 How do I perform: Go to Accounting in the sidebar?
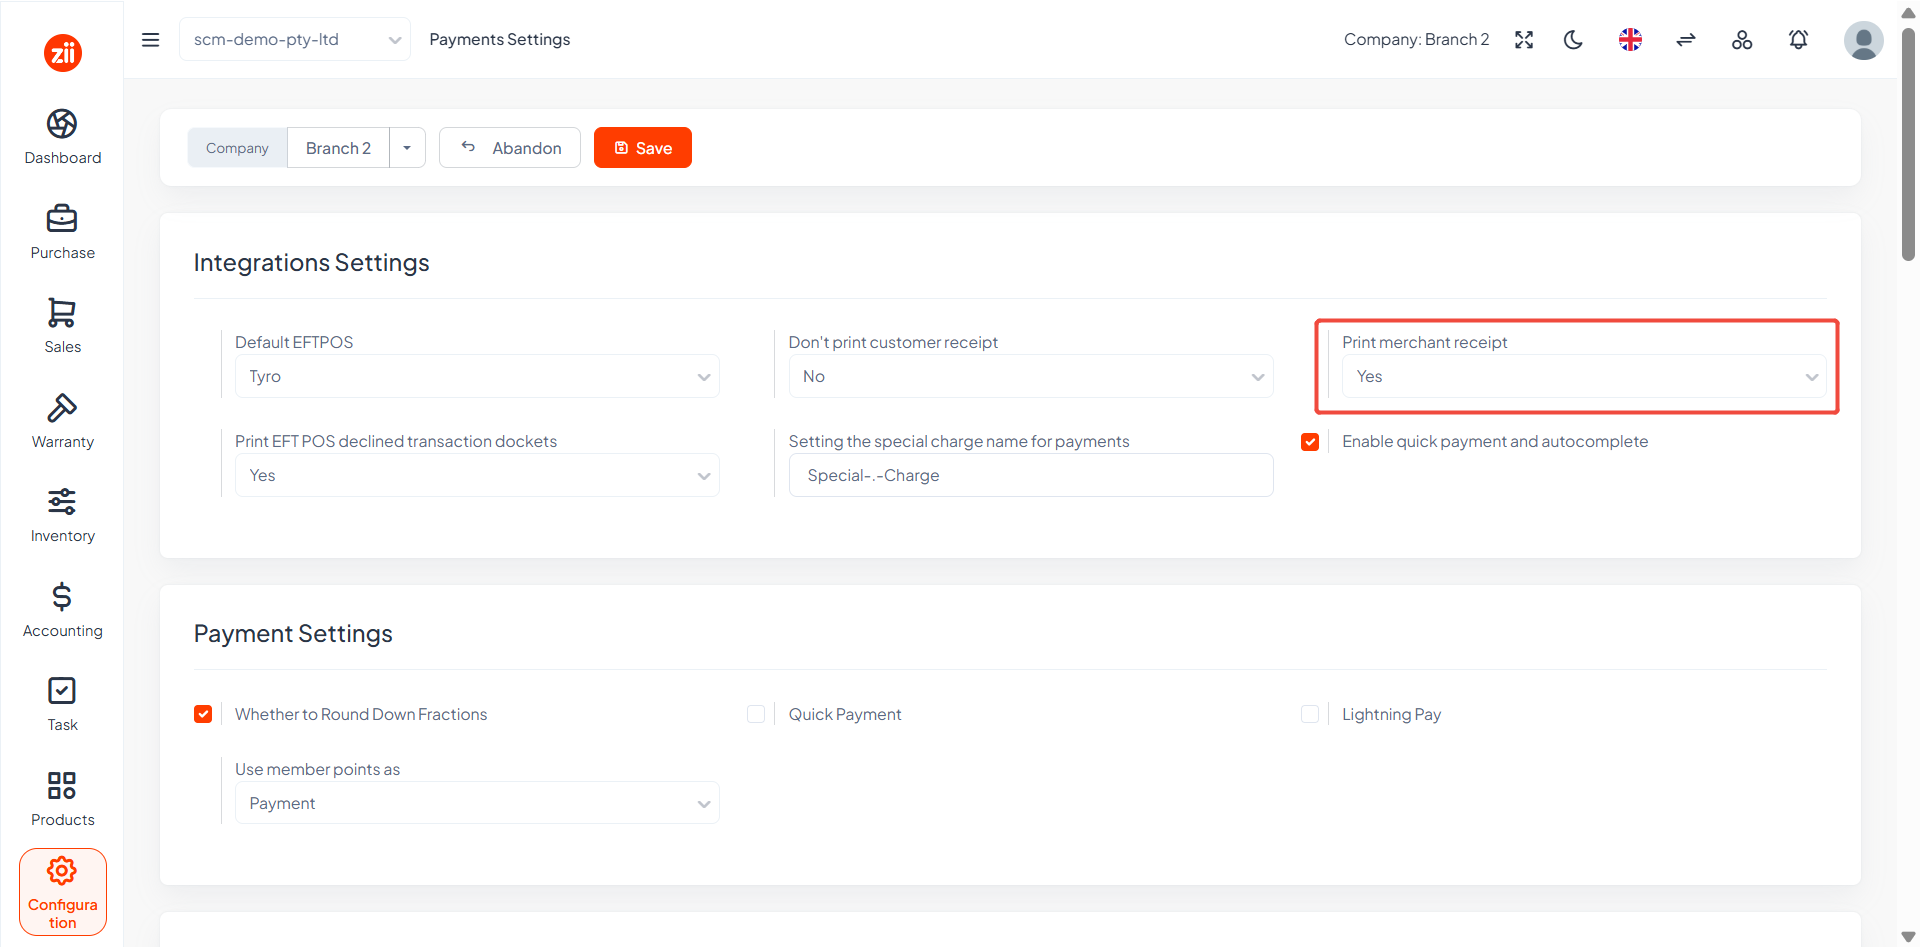point(63,610)
